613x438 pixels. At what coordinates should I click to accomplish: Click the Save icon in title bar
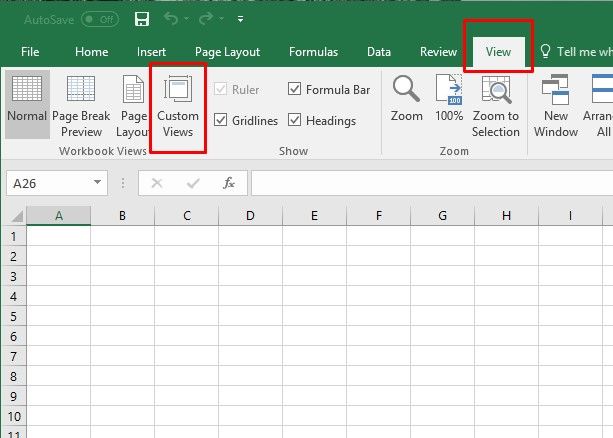(x=141, y=19)
